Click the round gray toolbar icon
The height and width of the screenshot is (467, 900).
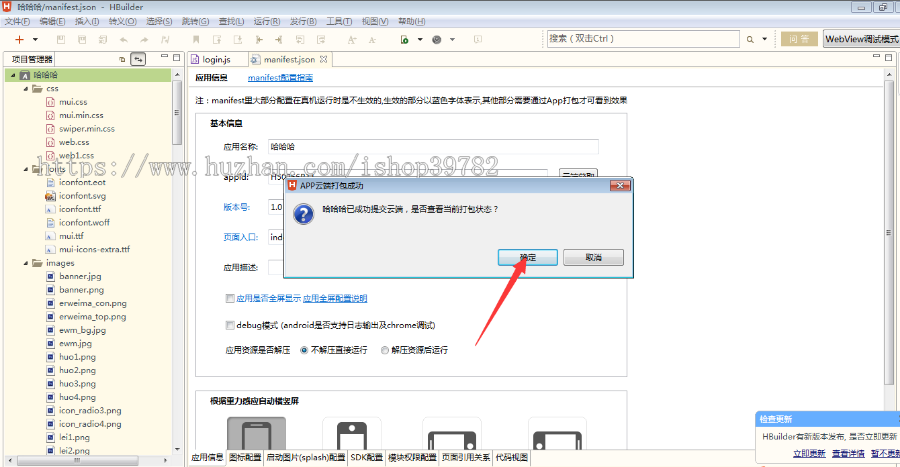tap(437, 40)
